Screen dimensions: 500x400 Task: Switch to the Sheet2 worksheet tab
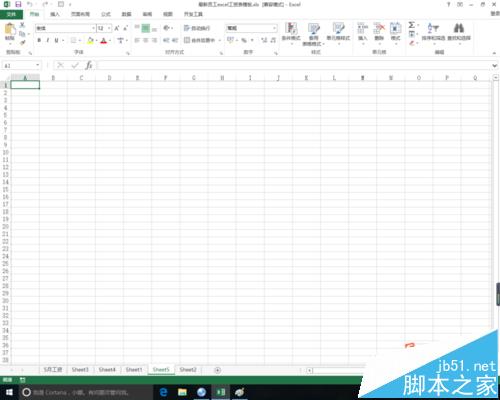pos(188,370)
